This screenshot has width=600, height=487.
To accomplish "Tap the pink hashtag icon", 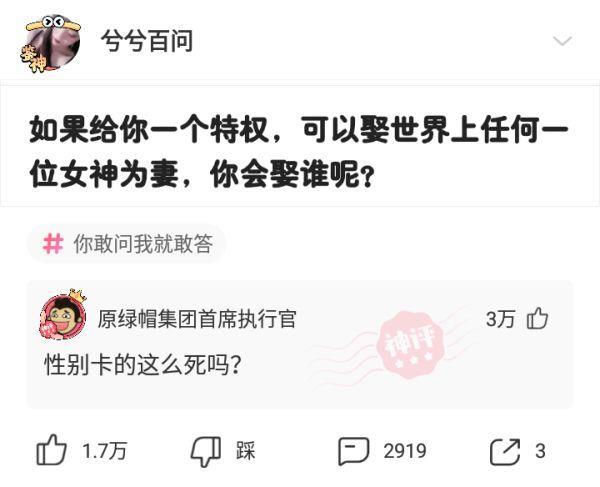I will (53, 244).
